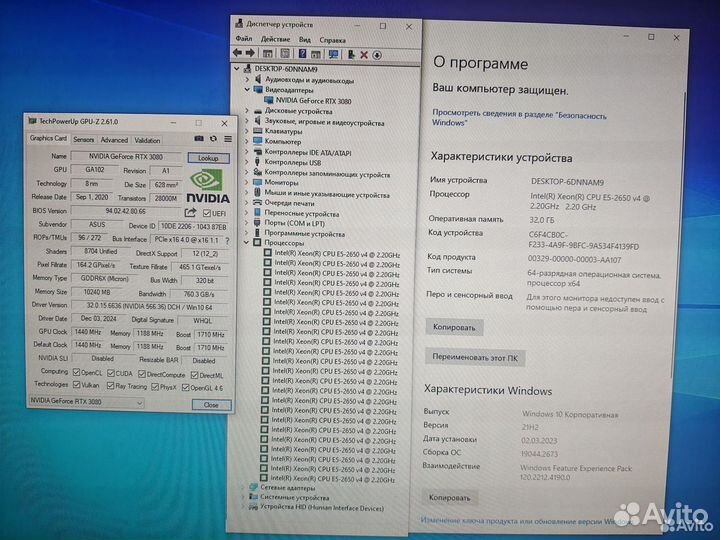The width and height of the screenshot is (720, 540).
Task: Click the Audio inputs and outputs speaker icon
Action: pos(258,79)
